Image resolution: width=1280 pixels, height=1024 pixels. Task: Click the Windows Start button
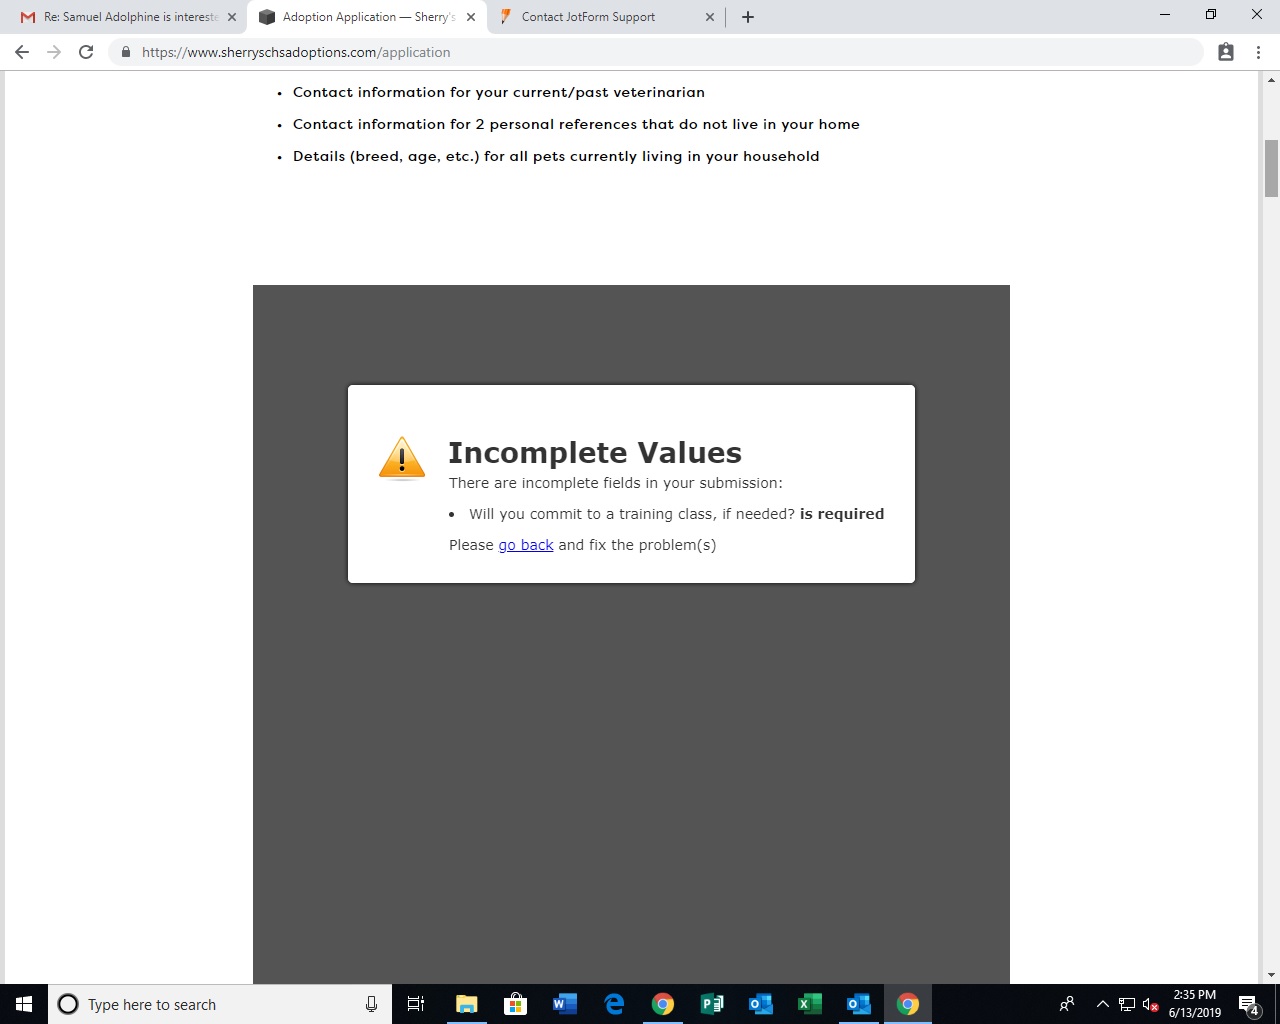point(24,1004)
